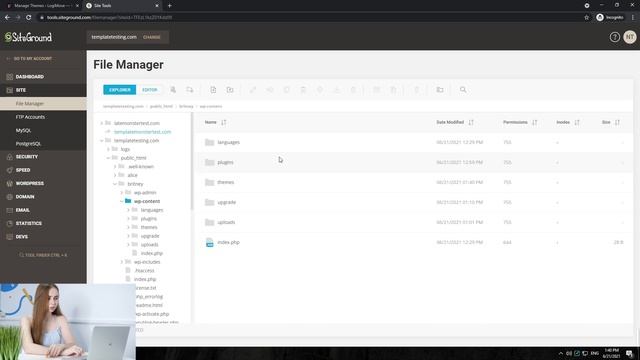Click GO TO MY ACCOUNT link
Viewport: 640px width, 360px height.
33,59
